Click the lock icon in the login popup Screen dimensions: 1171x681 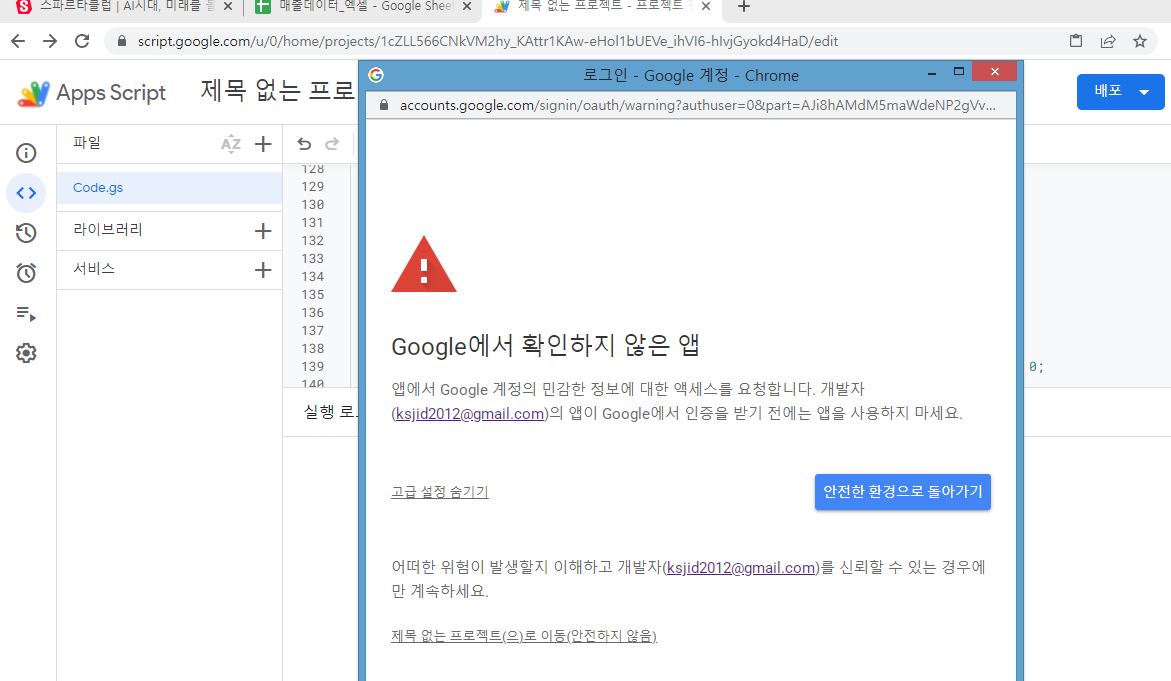[384, 105]
